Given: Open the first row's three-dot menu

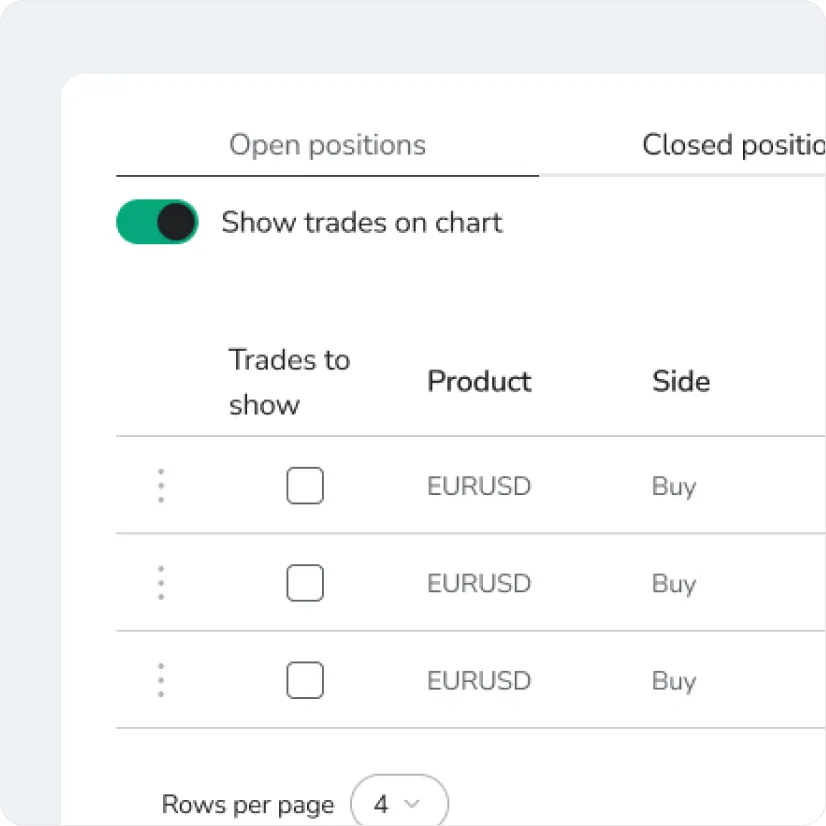Looking at the screenshot, I should 161,486.
